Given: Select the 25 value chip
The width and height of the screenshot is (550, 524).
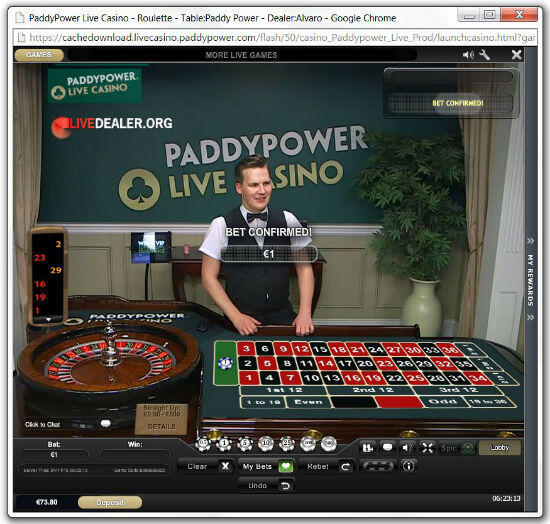Looking at the screenshot, I should tap(287, 444).
